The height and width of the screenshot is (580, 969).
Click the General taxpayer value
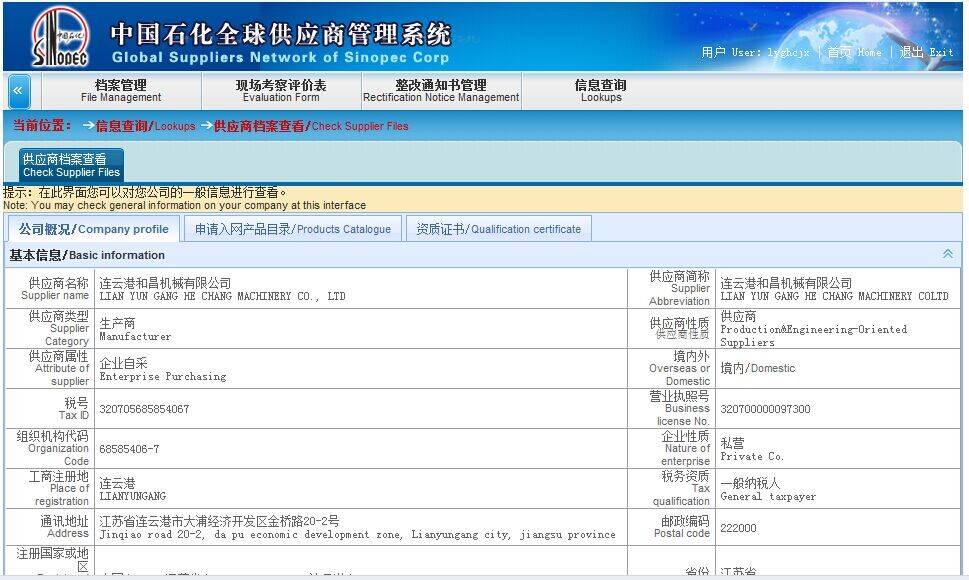(768, 497)
